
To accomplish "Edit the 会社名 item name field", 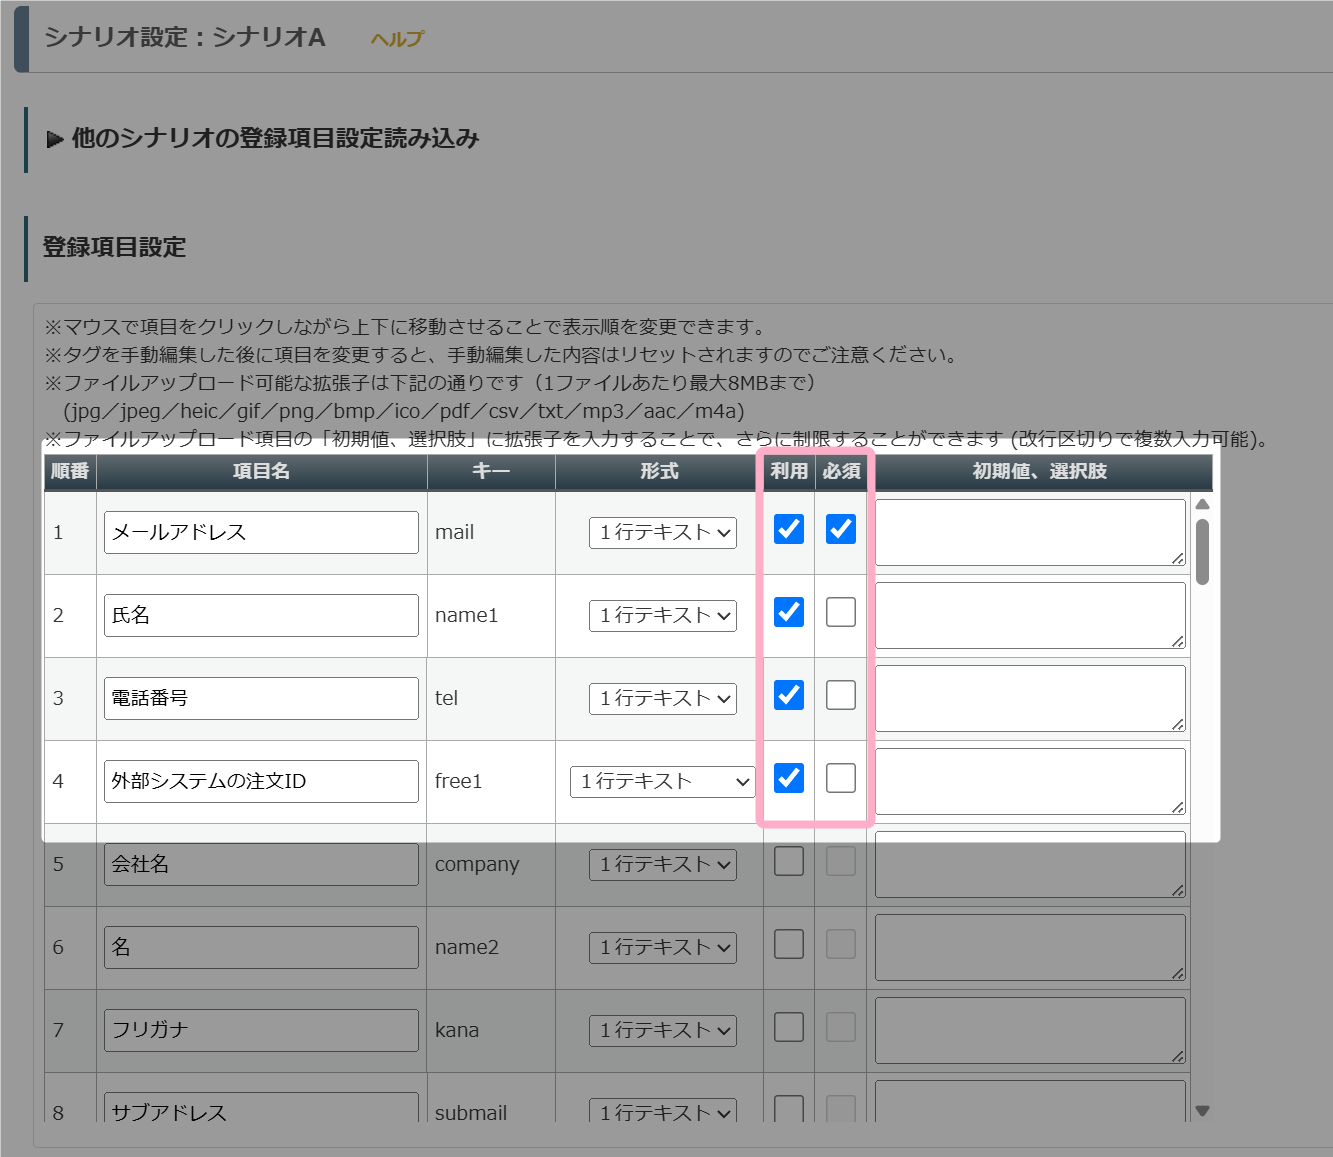I will tap(261, 864).
